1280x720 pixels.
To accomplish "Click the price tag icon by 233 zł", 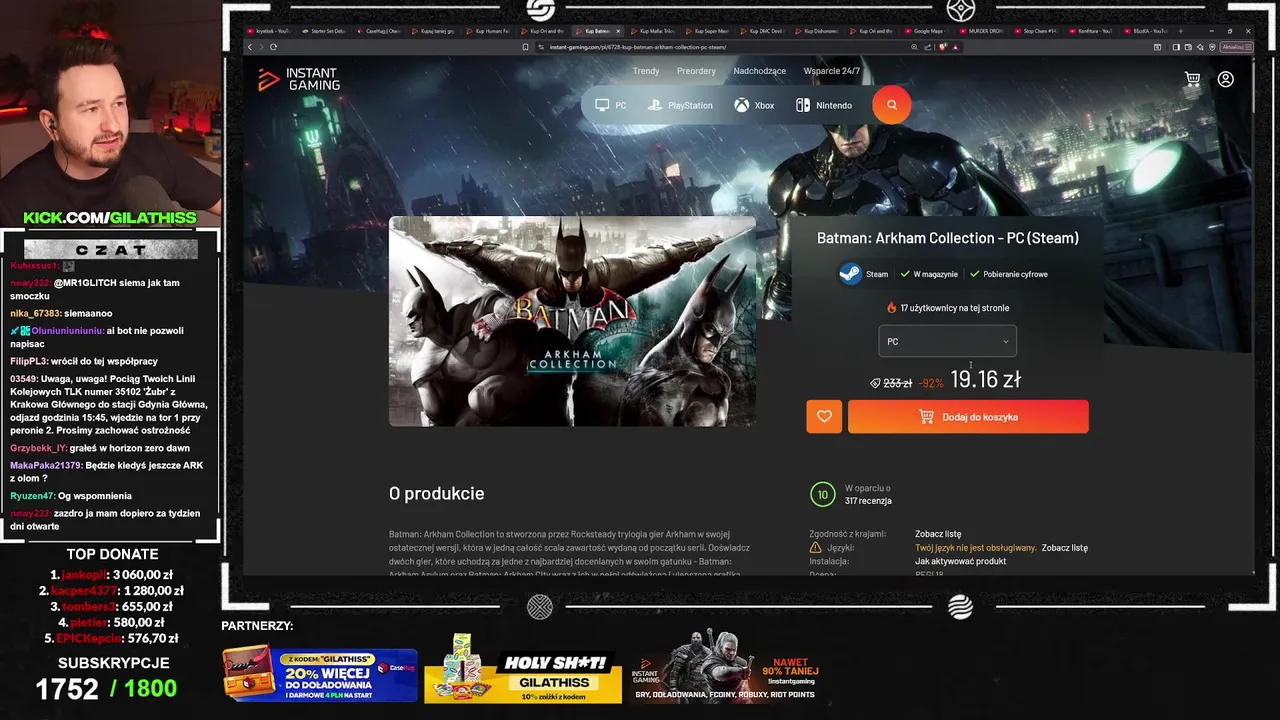I will coord(875,383).
